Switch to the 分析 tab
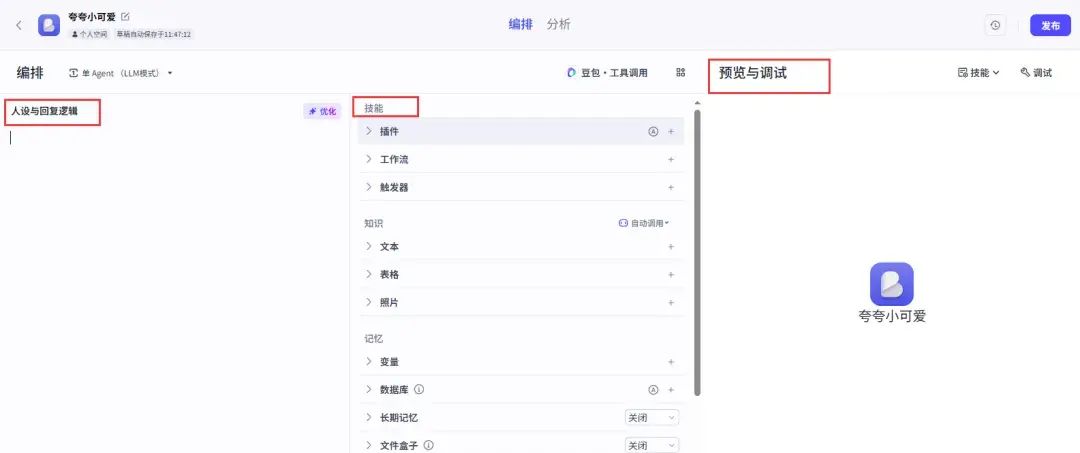1080x453 pixels. (559, 25)
